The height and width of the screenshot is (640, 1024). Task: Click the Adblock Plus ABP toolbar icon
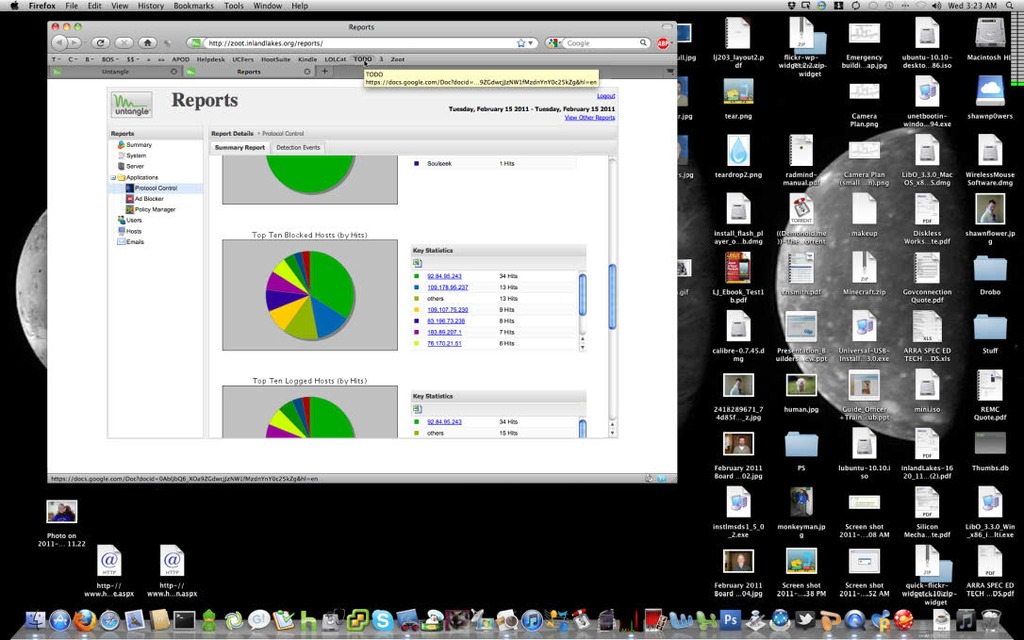click(x=663, y=43)
